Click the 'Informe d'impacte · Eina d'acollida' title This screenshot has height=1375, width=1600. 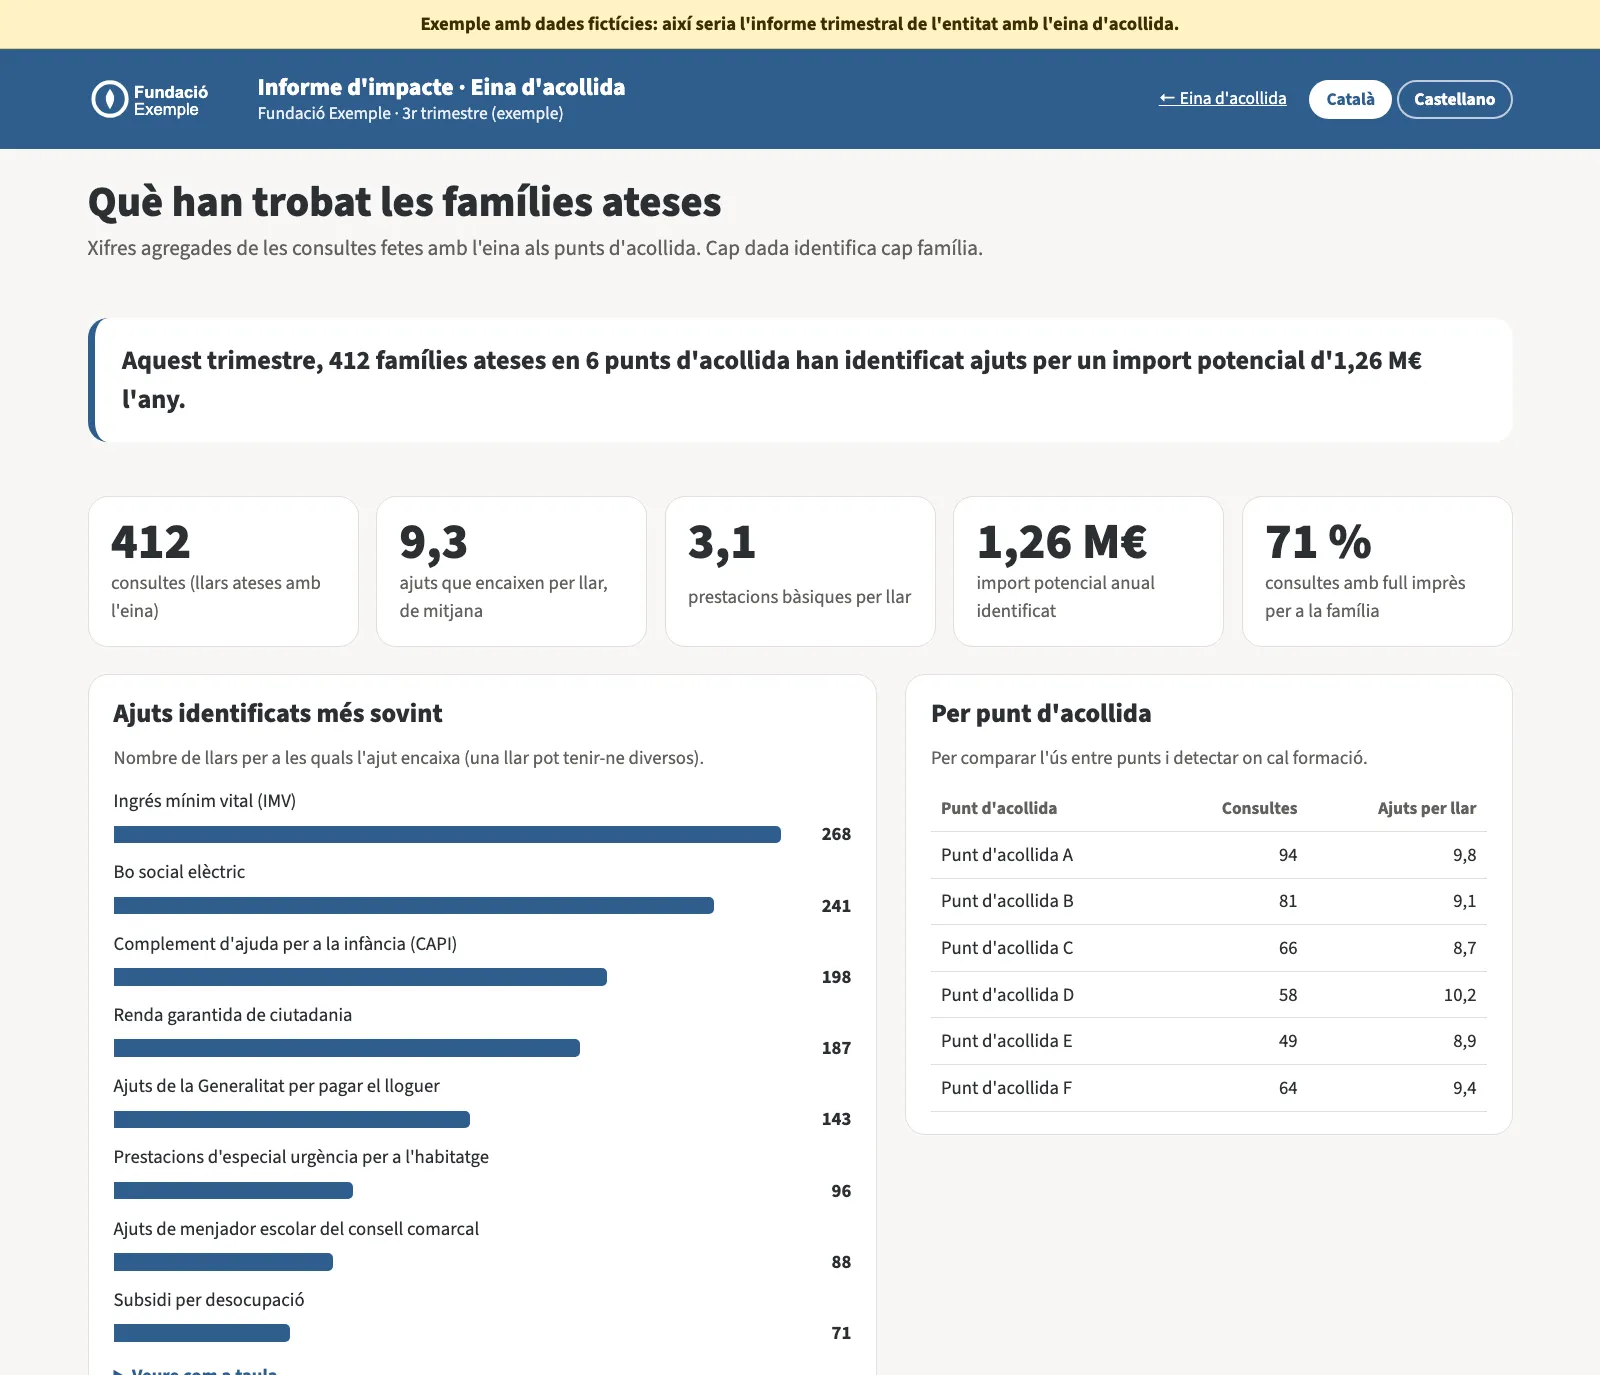441,87
